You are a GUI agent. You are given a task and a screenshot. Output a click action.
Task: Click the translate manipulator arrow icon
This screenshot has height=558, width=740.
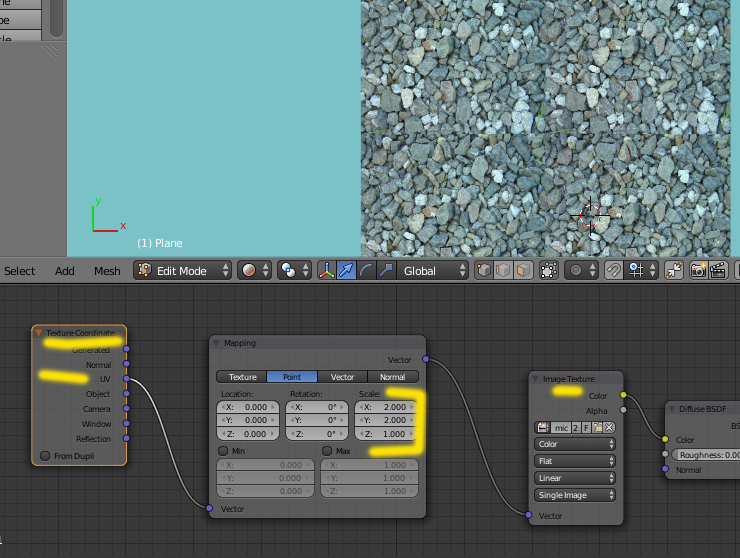coord(346,270)
